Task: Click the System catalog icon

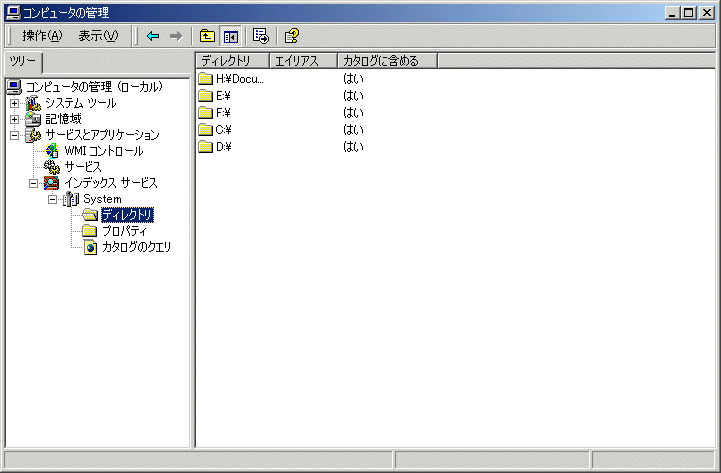Action: coord(71,199)
